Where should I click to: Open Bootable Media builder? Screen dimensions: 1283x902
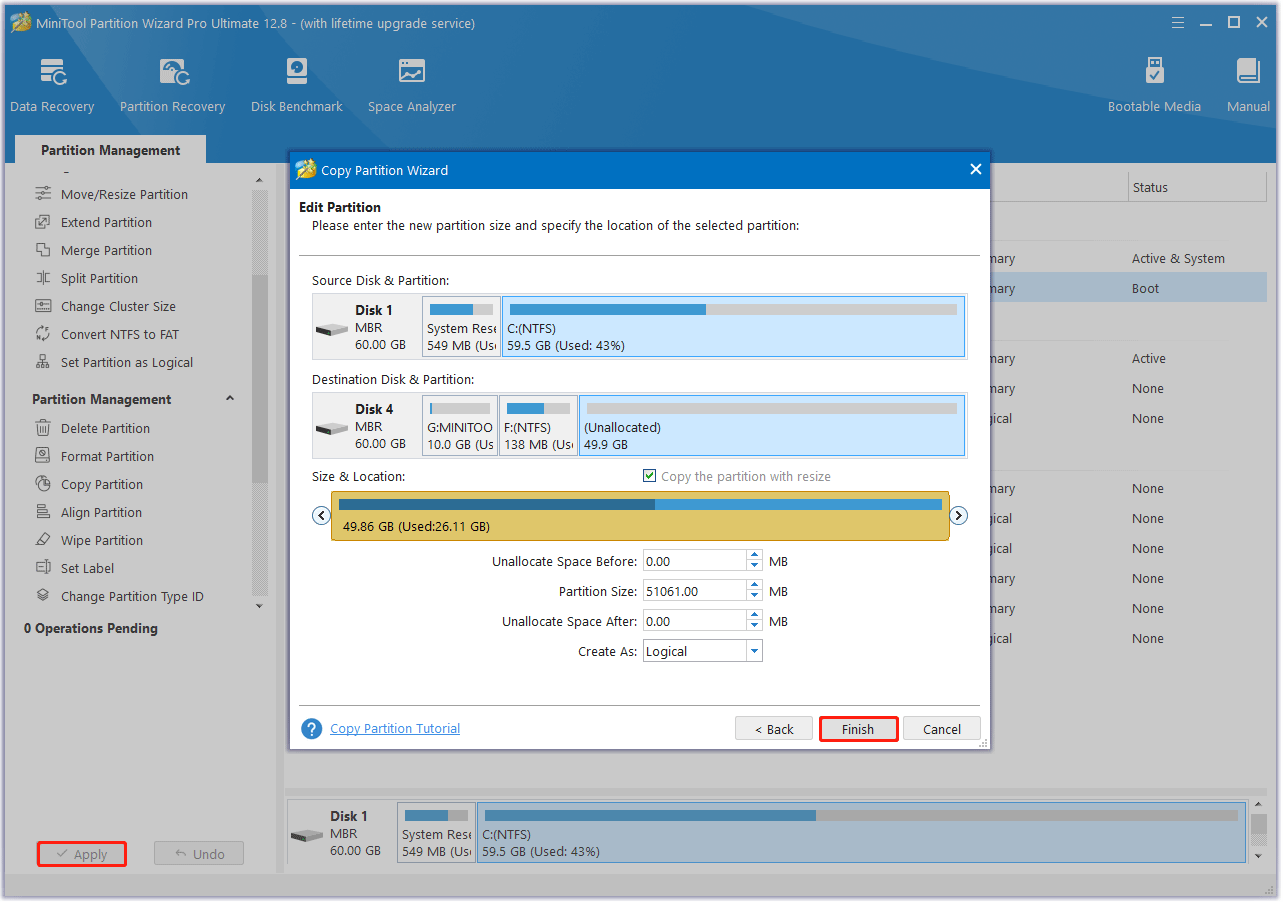point(1154,85)
